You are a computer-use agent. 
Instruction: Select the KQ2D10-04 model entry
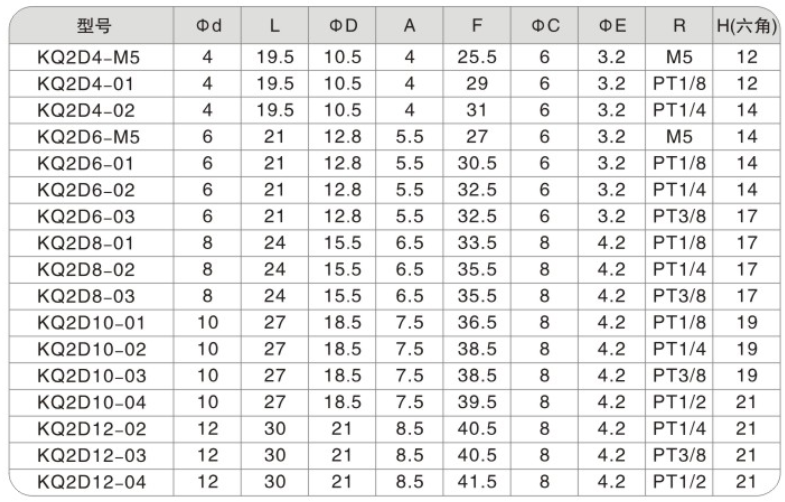pyautogui.click(x=92, y=402)
